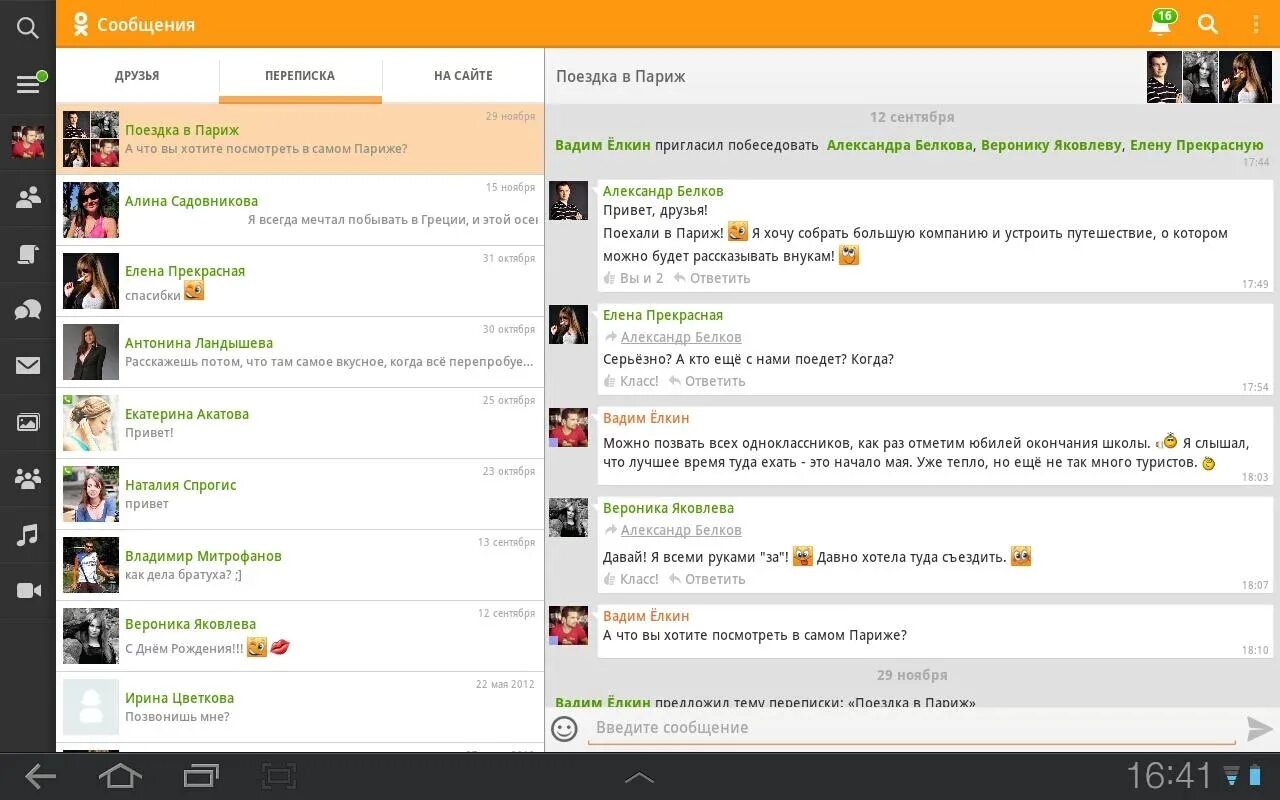Expand the bottom bar up chevron
This screenshot has width=1280, height=800.
point(639,777)
